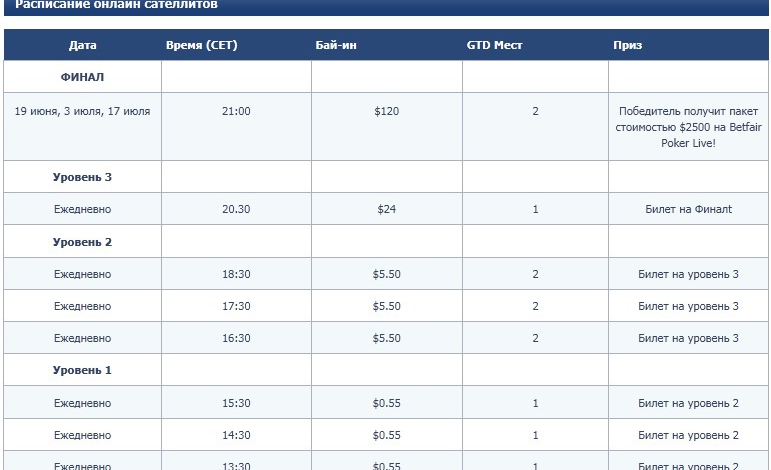This screenshot has width=771, height=470.
Task: Click the $120 buy-in cell
Action: pos(386,112)
